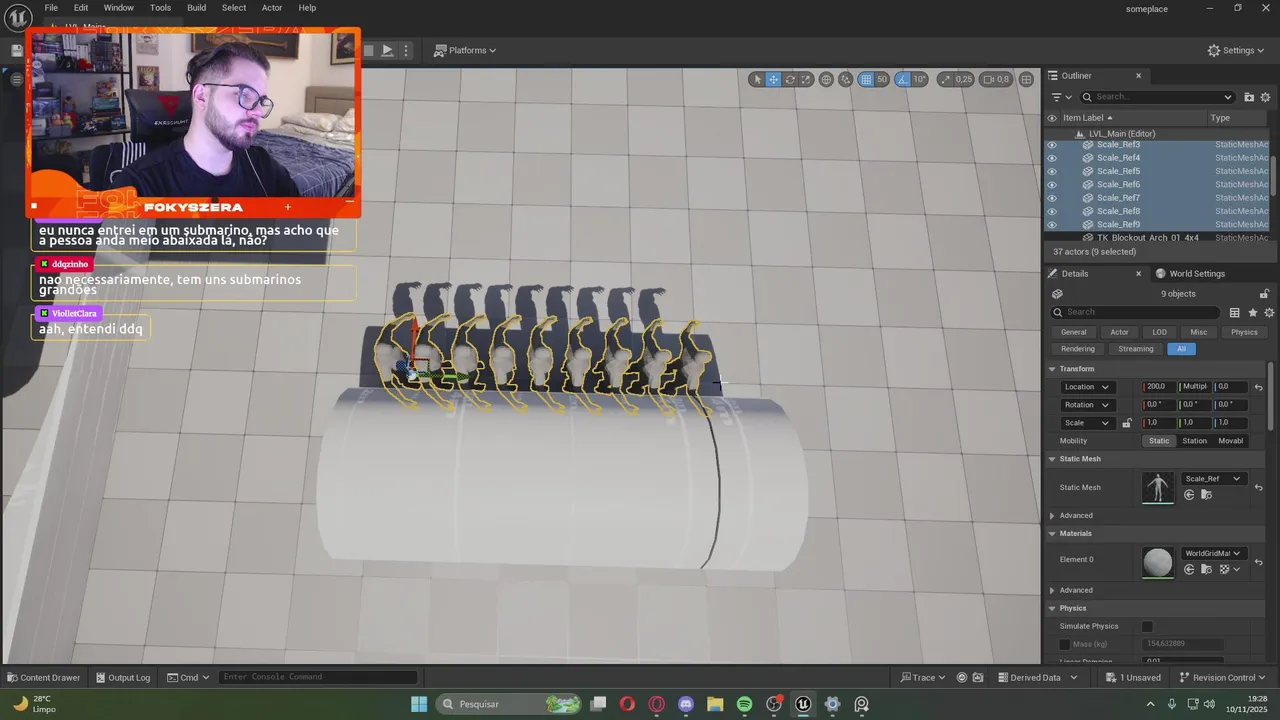The image size is (1280, 720).
Task: Collapse the Transform section
Action: point(1052,369)
